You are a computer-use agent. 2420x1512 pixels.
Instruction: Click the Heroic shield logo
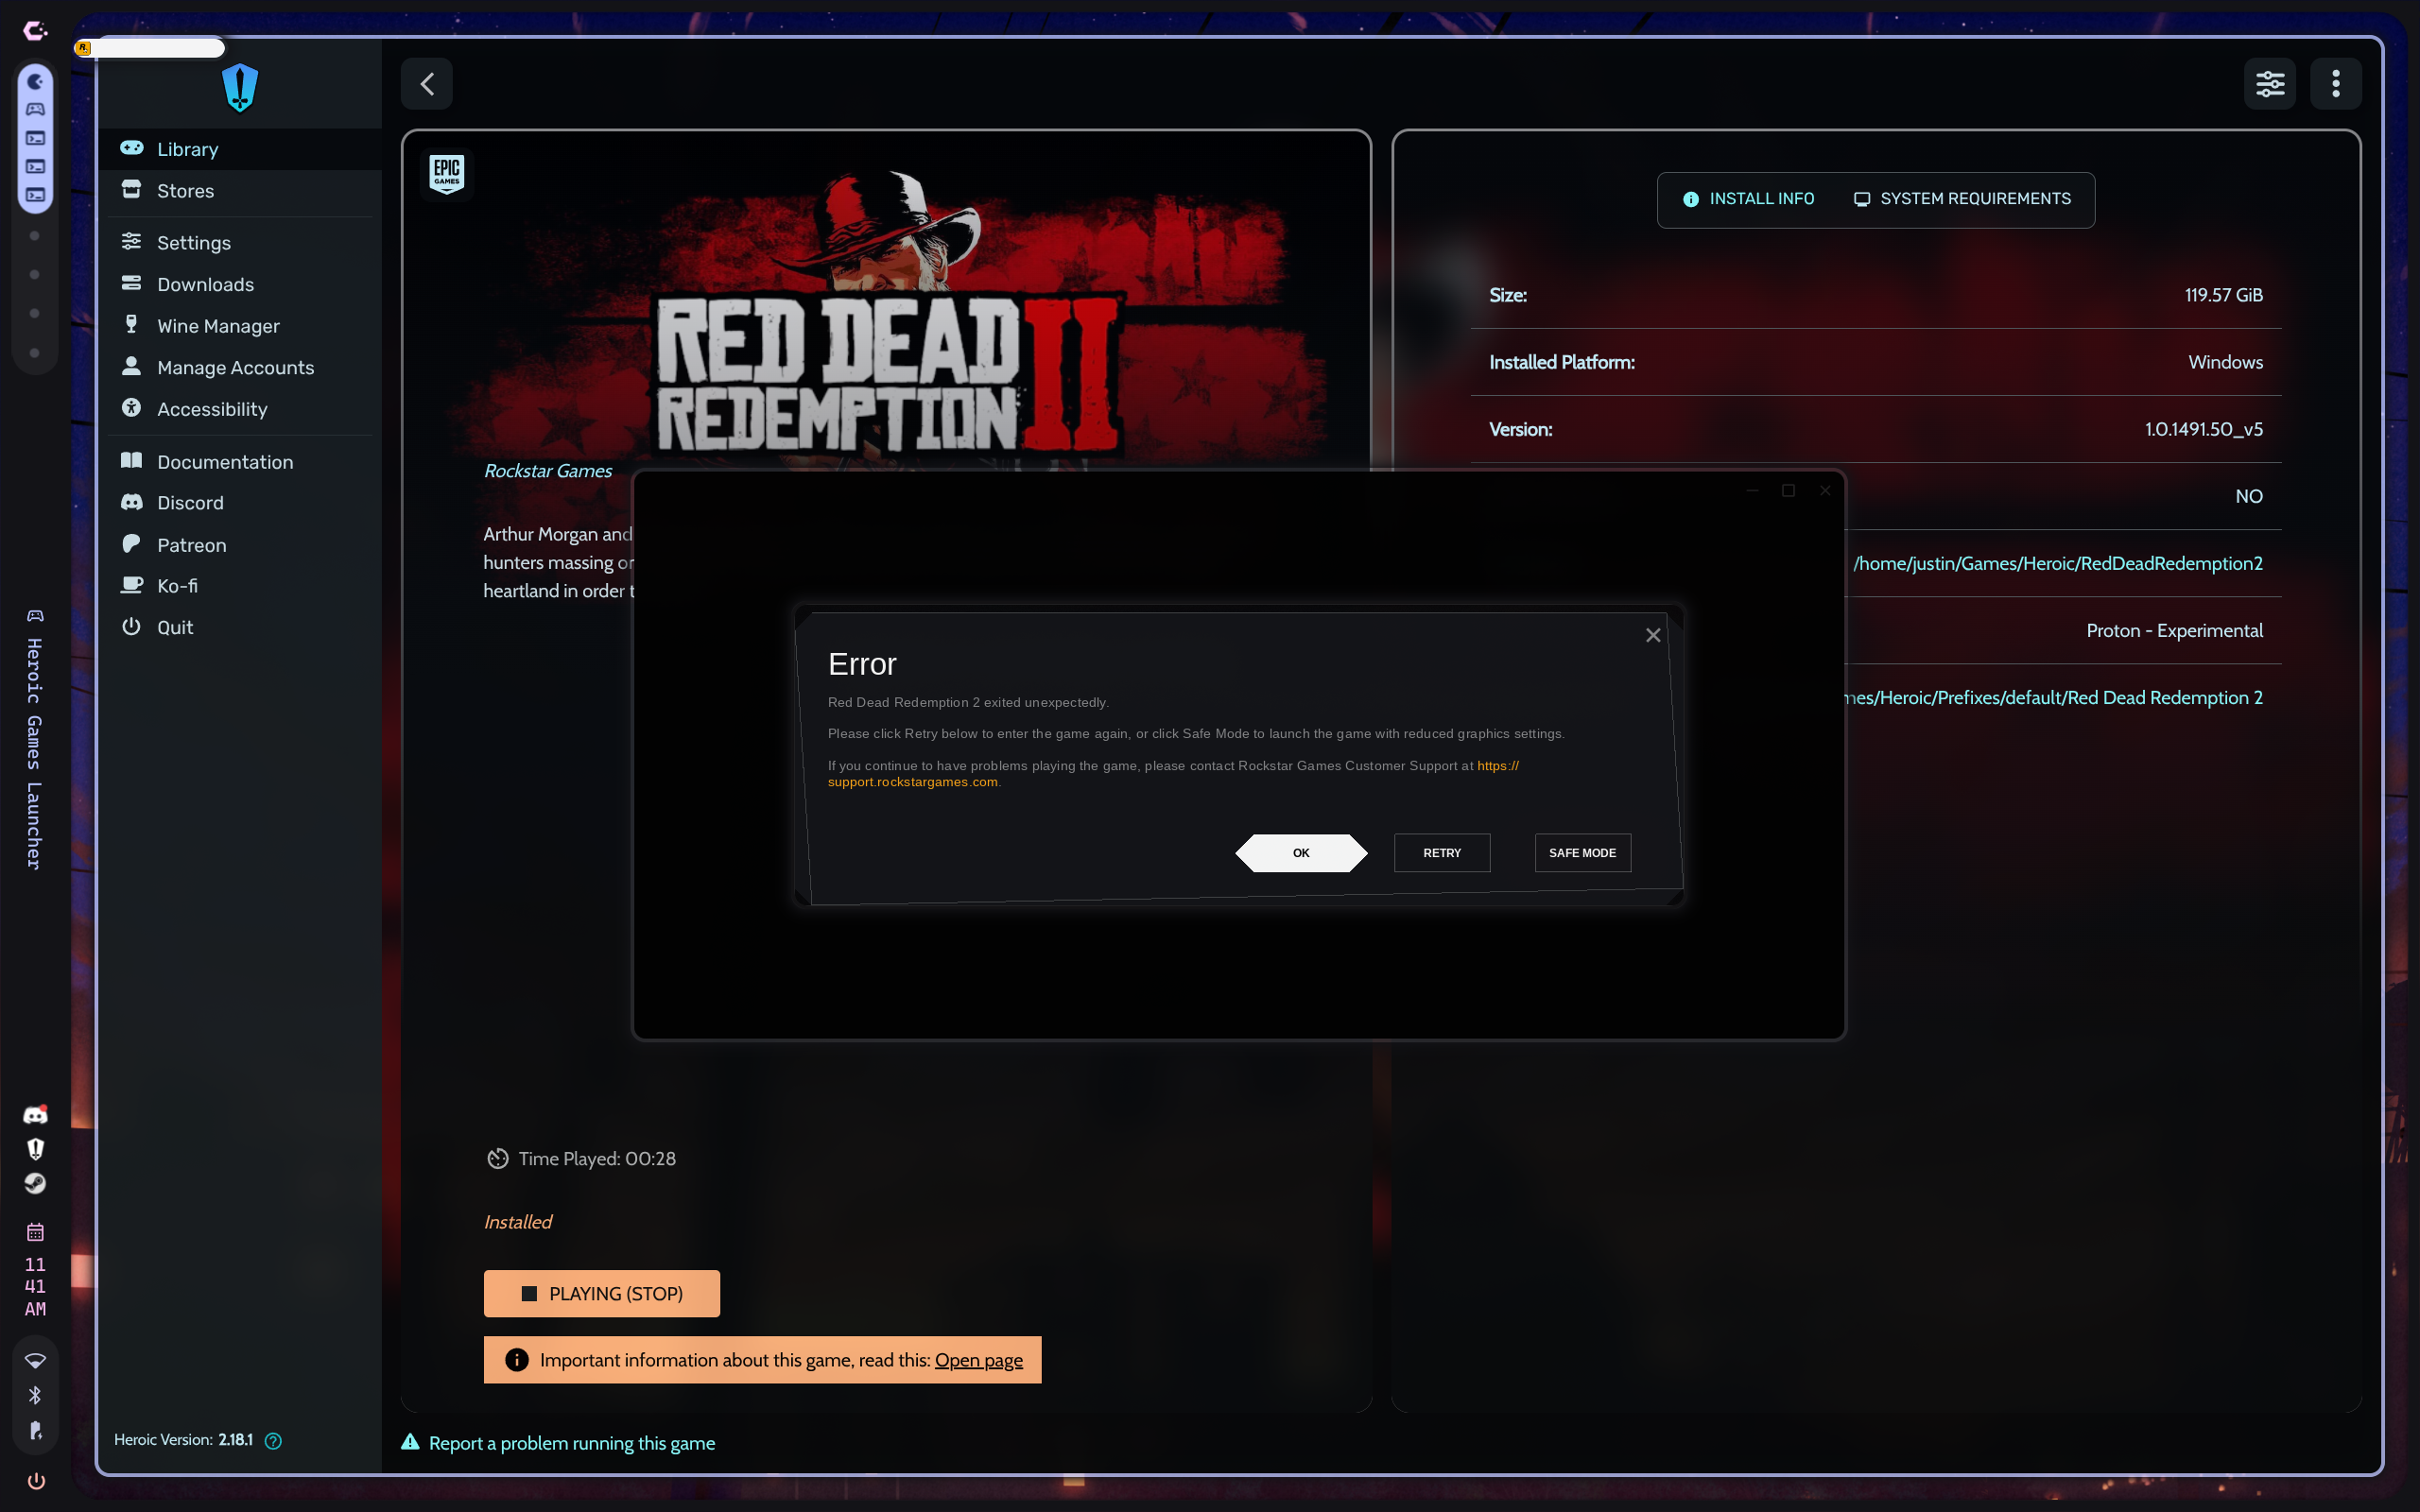click(240, 88)
